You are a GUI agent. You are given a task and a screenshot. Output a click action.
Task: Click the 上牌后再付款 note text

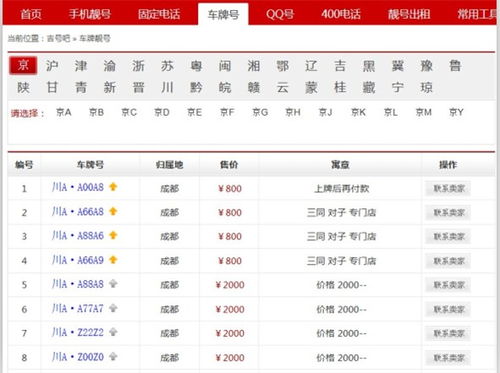(342, 189)
